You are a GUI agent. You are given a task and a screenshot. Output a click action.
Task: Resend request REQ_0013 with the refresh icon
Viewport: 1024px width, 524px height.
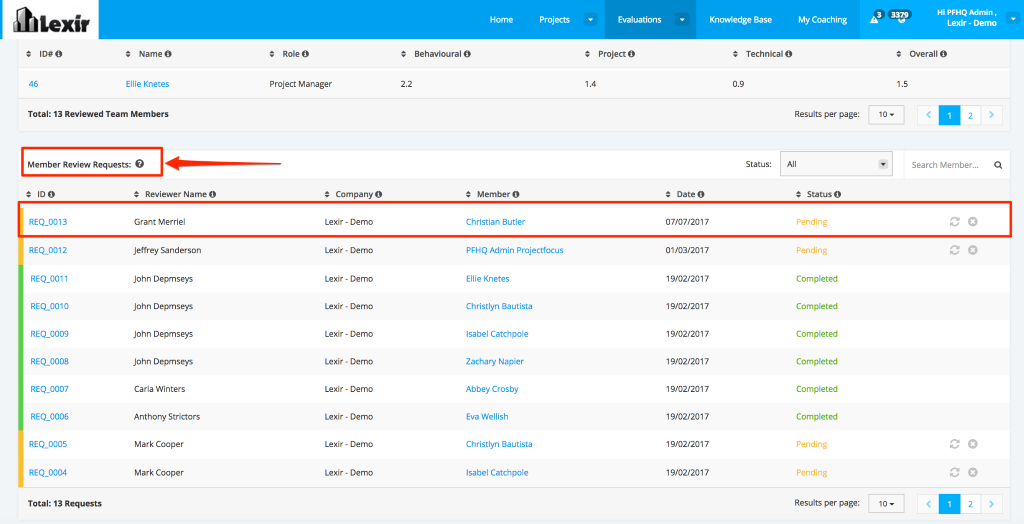coord(954,222)
